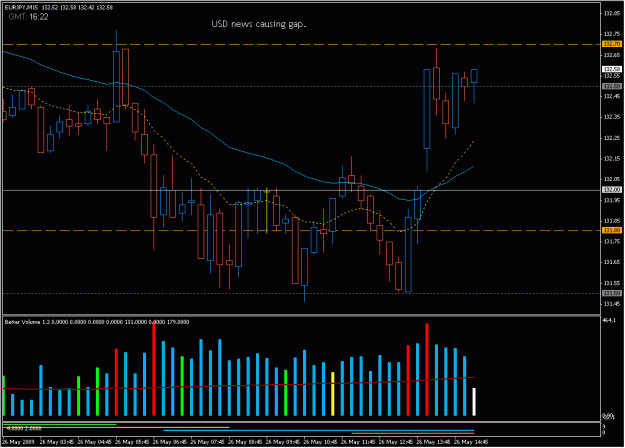Click the '26 May 09:45' time axis label
The width and height of the screenshot is (625, 448).
coord(283,442)
